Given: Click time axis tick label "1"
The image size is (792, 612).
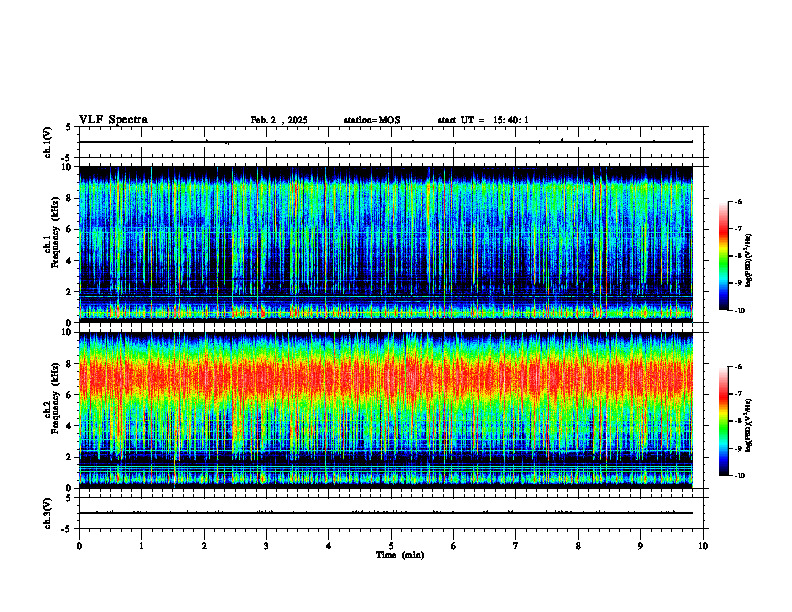Looking at the screenshot, I should tap(141, 546).
